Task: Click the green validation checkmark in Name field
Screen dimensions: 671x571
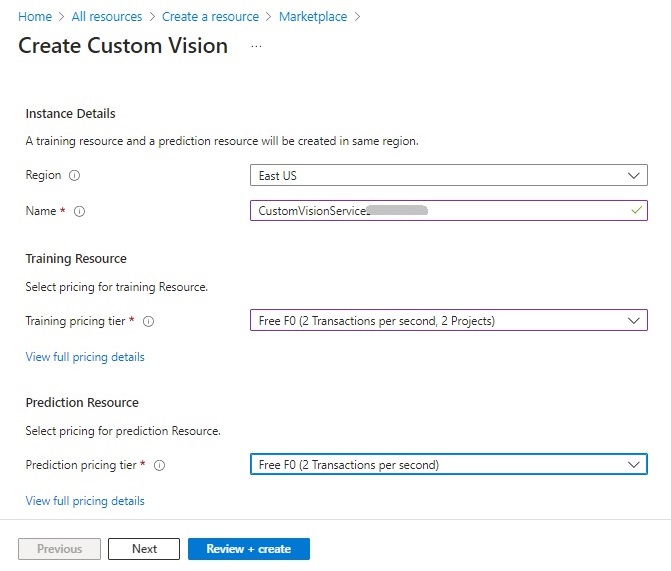Action: pyautogui.click(x=634, y=210)
